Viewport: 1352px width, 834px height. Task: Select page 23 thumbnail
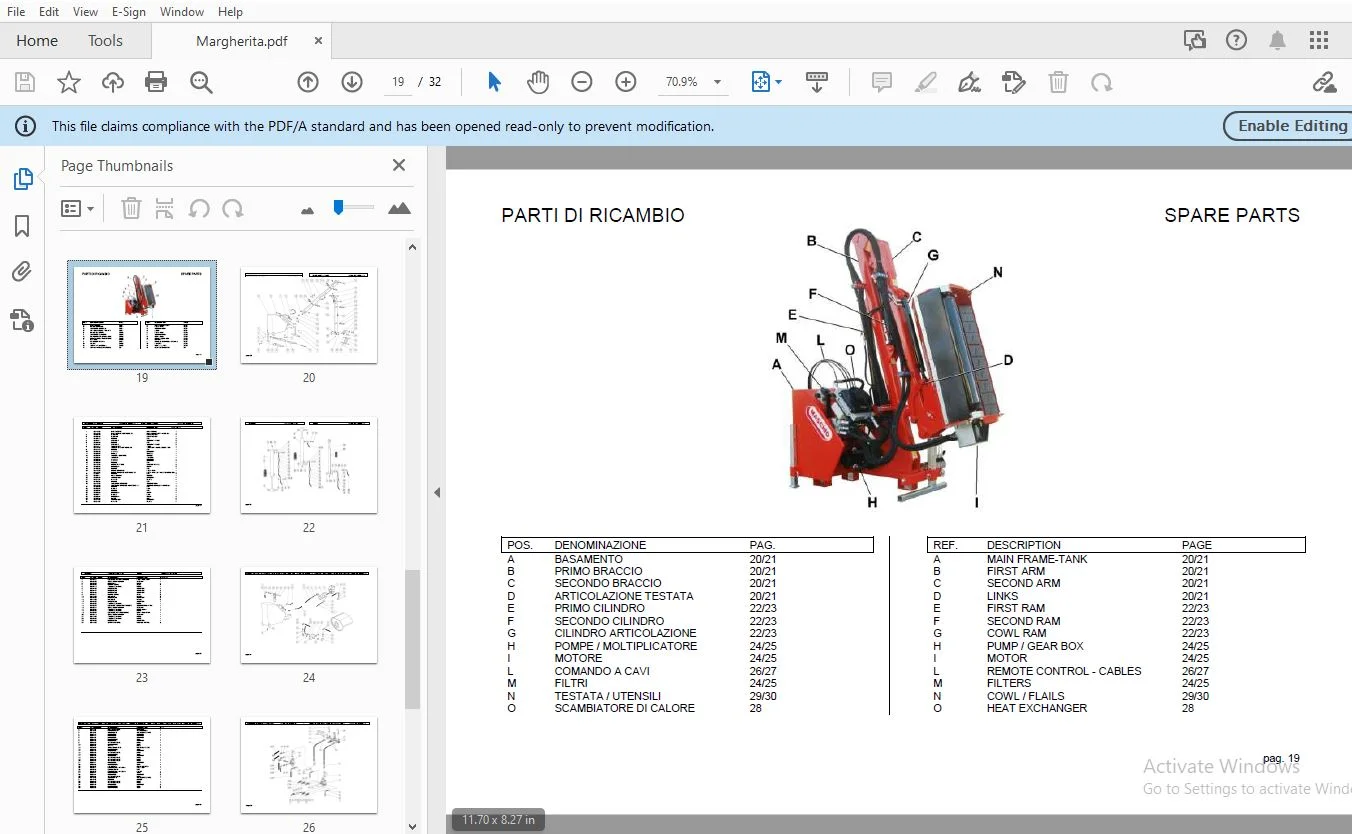click(x=142, y=616)
